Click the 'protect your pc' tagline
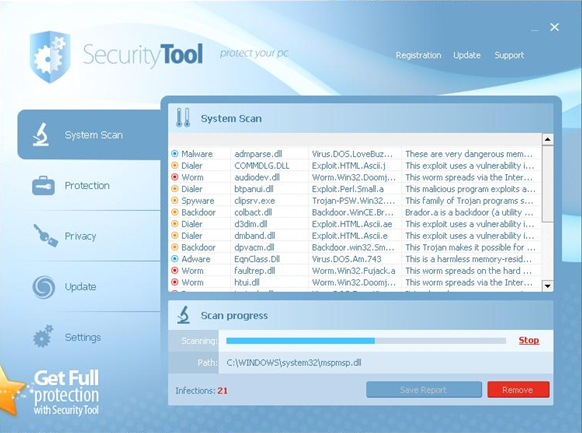Screen dimensions: 582x433 (254, 54)
